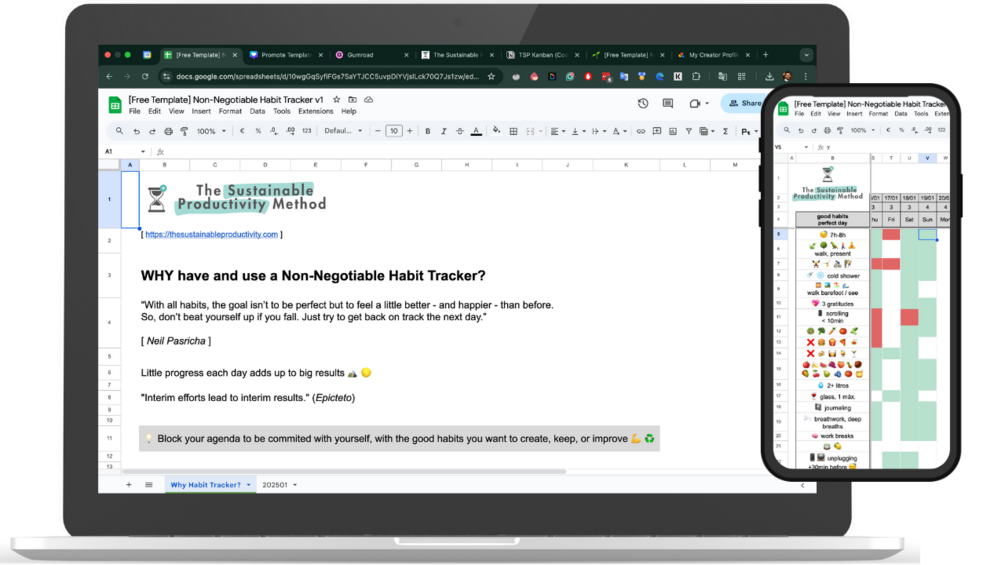Toggle the create filter funnel in laptop toolbar

[x=688, y=131]
